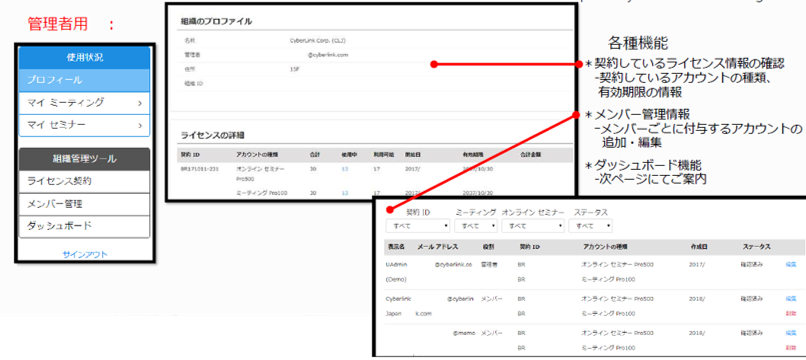Click 表示名 column header in member table

(396, 247)
